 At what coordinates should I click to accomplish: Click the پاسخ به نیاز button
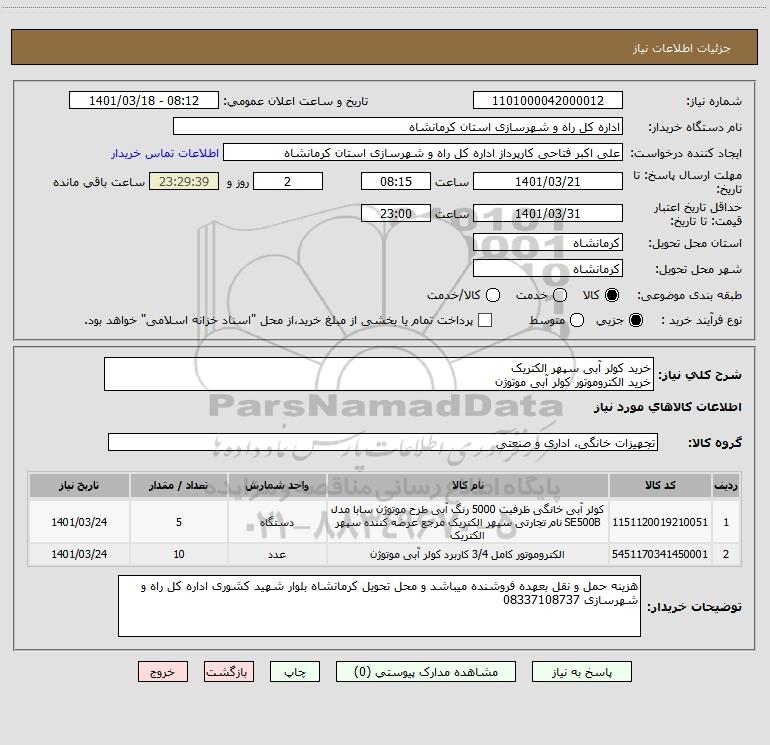coord(581,672)
